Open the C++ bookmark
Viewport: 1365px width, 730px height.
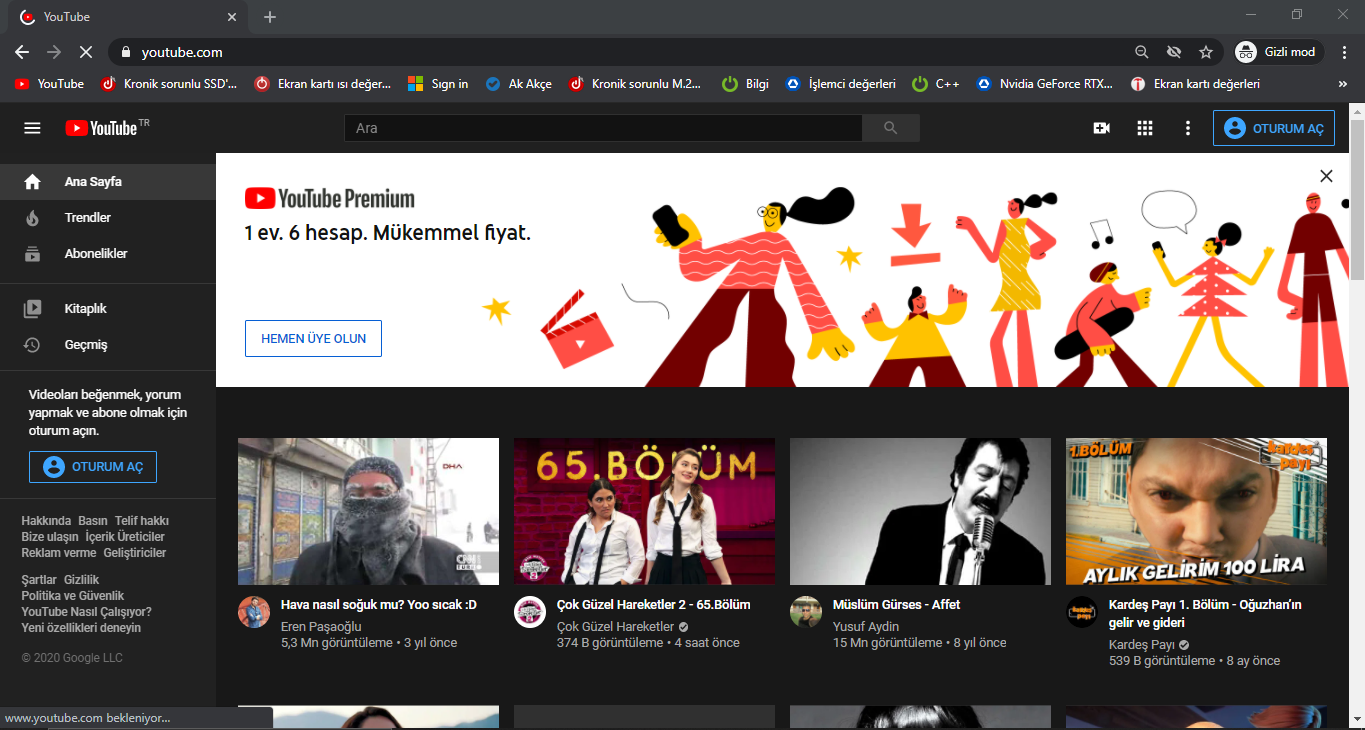[936, 84]
